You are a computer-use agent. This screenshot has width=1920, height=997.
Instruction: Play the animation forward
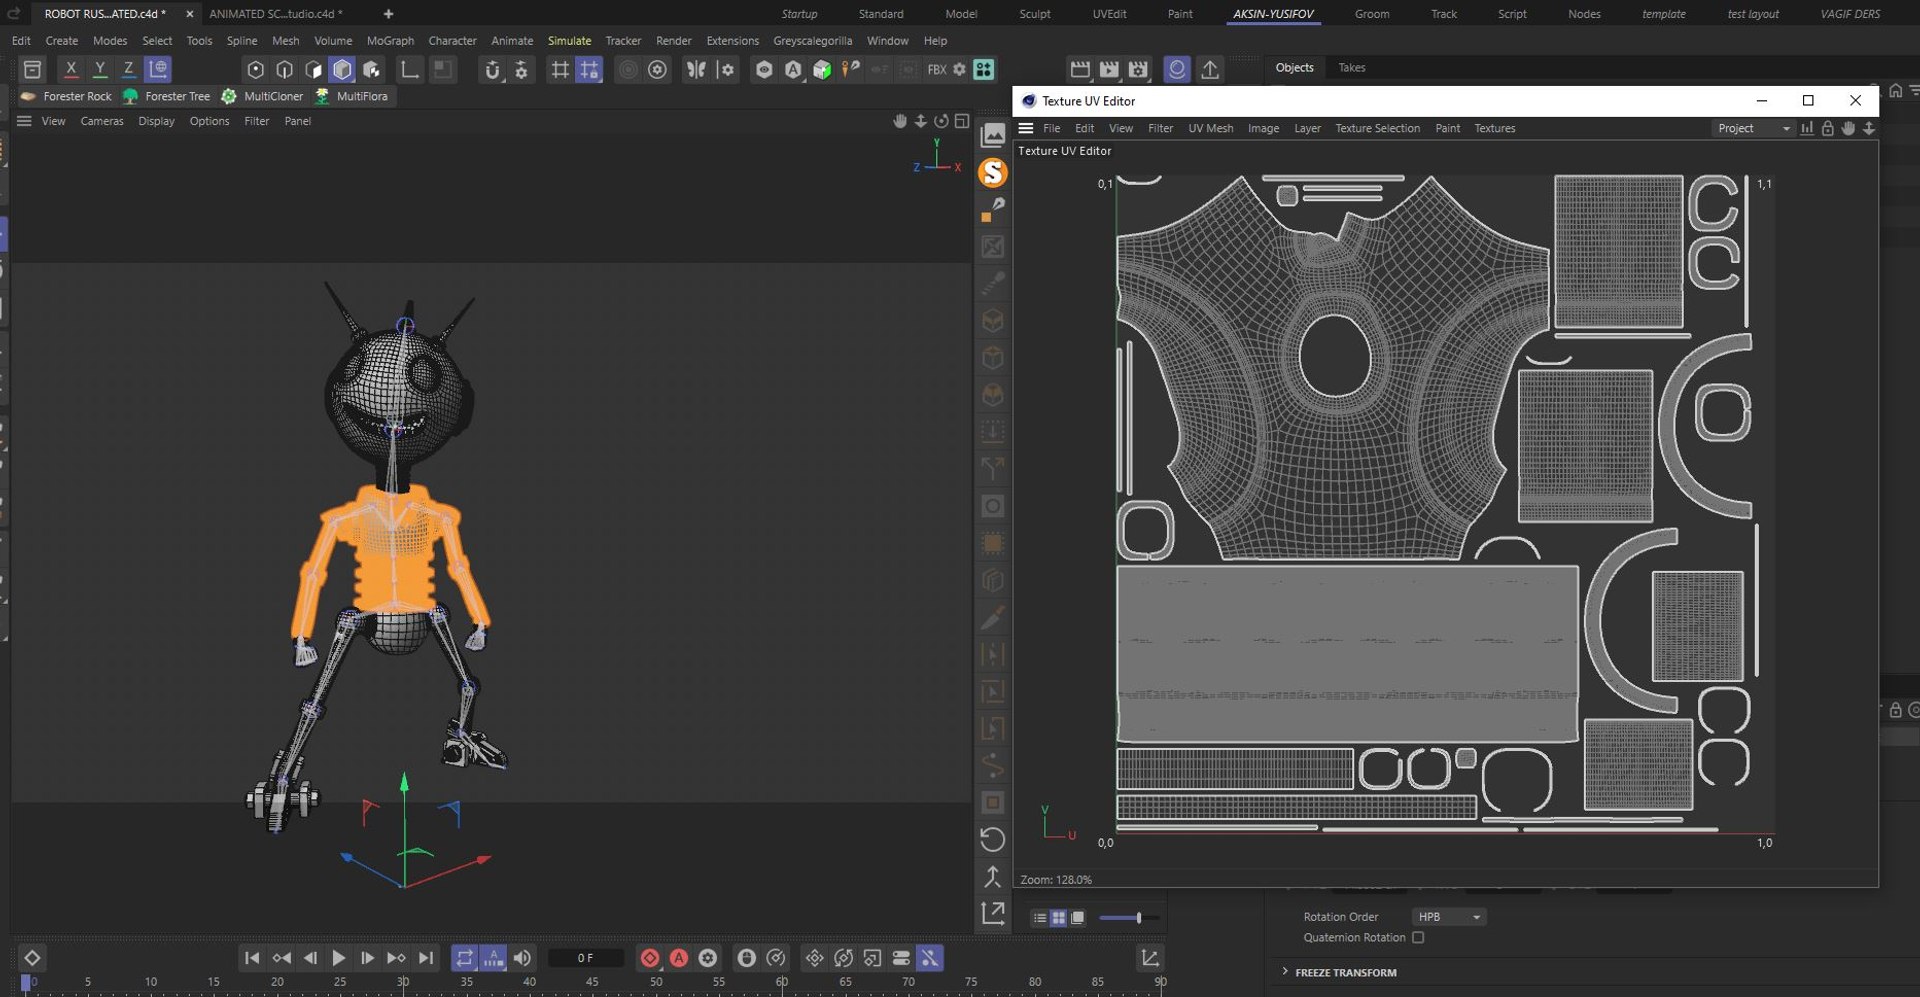(x=338, y=958)
